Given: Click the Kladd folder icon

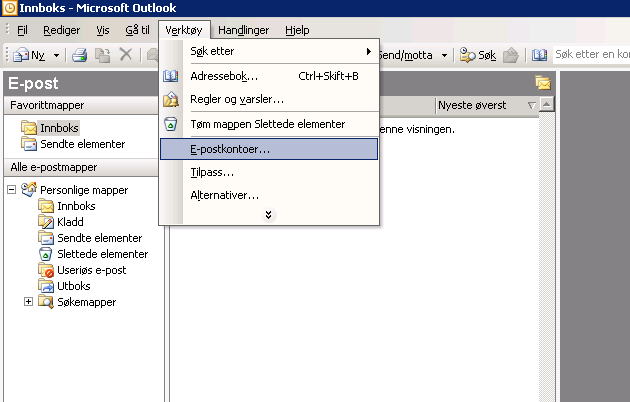Looking at the screenshot, I should pyautogui.click(x=46, y=222).
